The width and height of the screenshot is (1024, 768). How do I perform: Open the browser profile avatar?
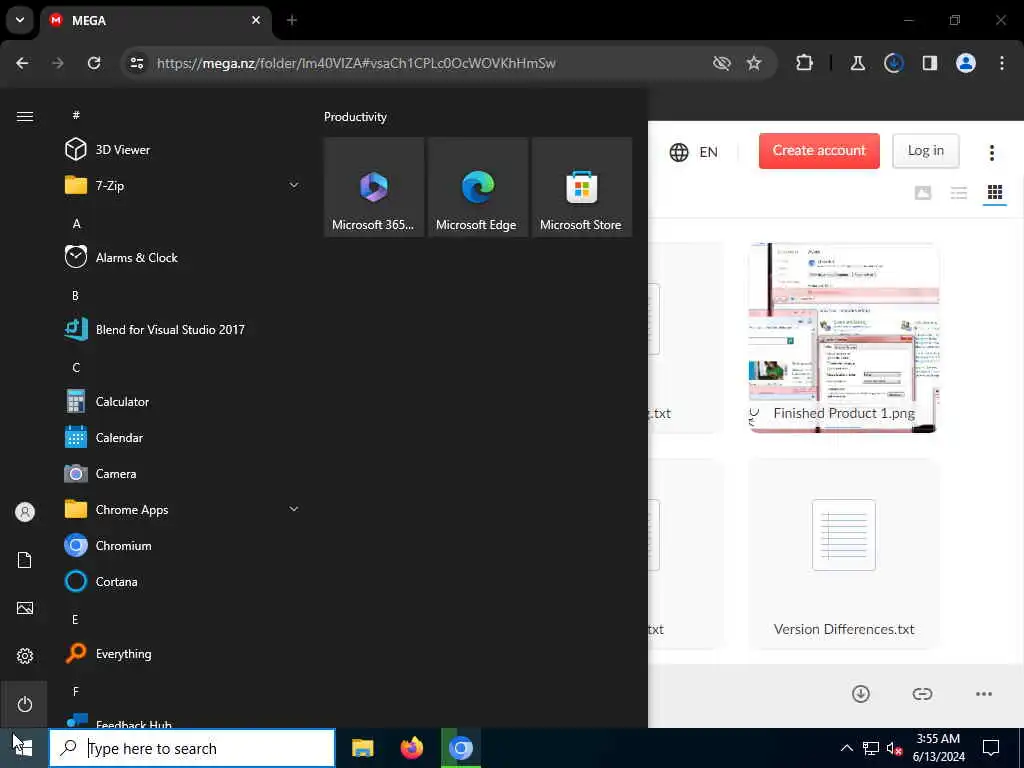coord(965,63)
